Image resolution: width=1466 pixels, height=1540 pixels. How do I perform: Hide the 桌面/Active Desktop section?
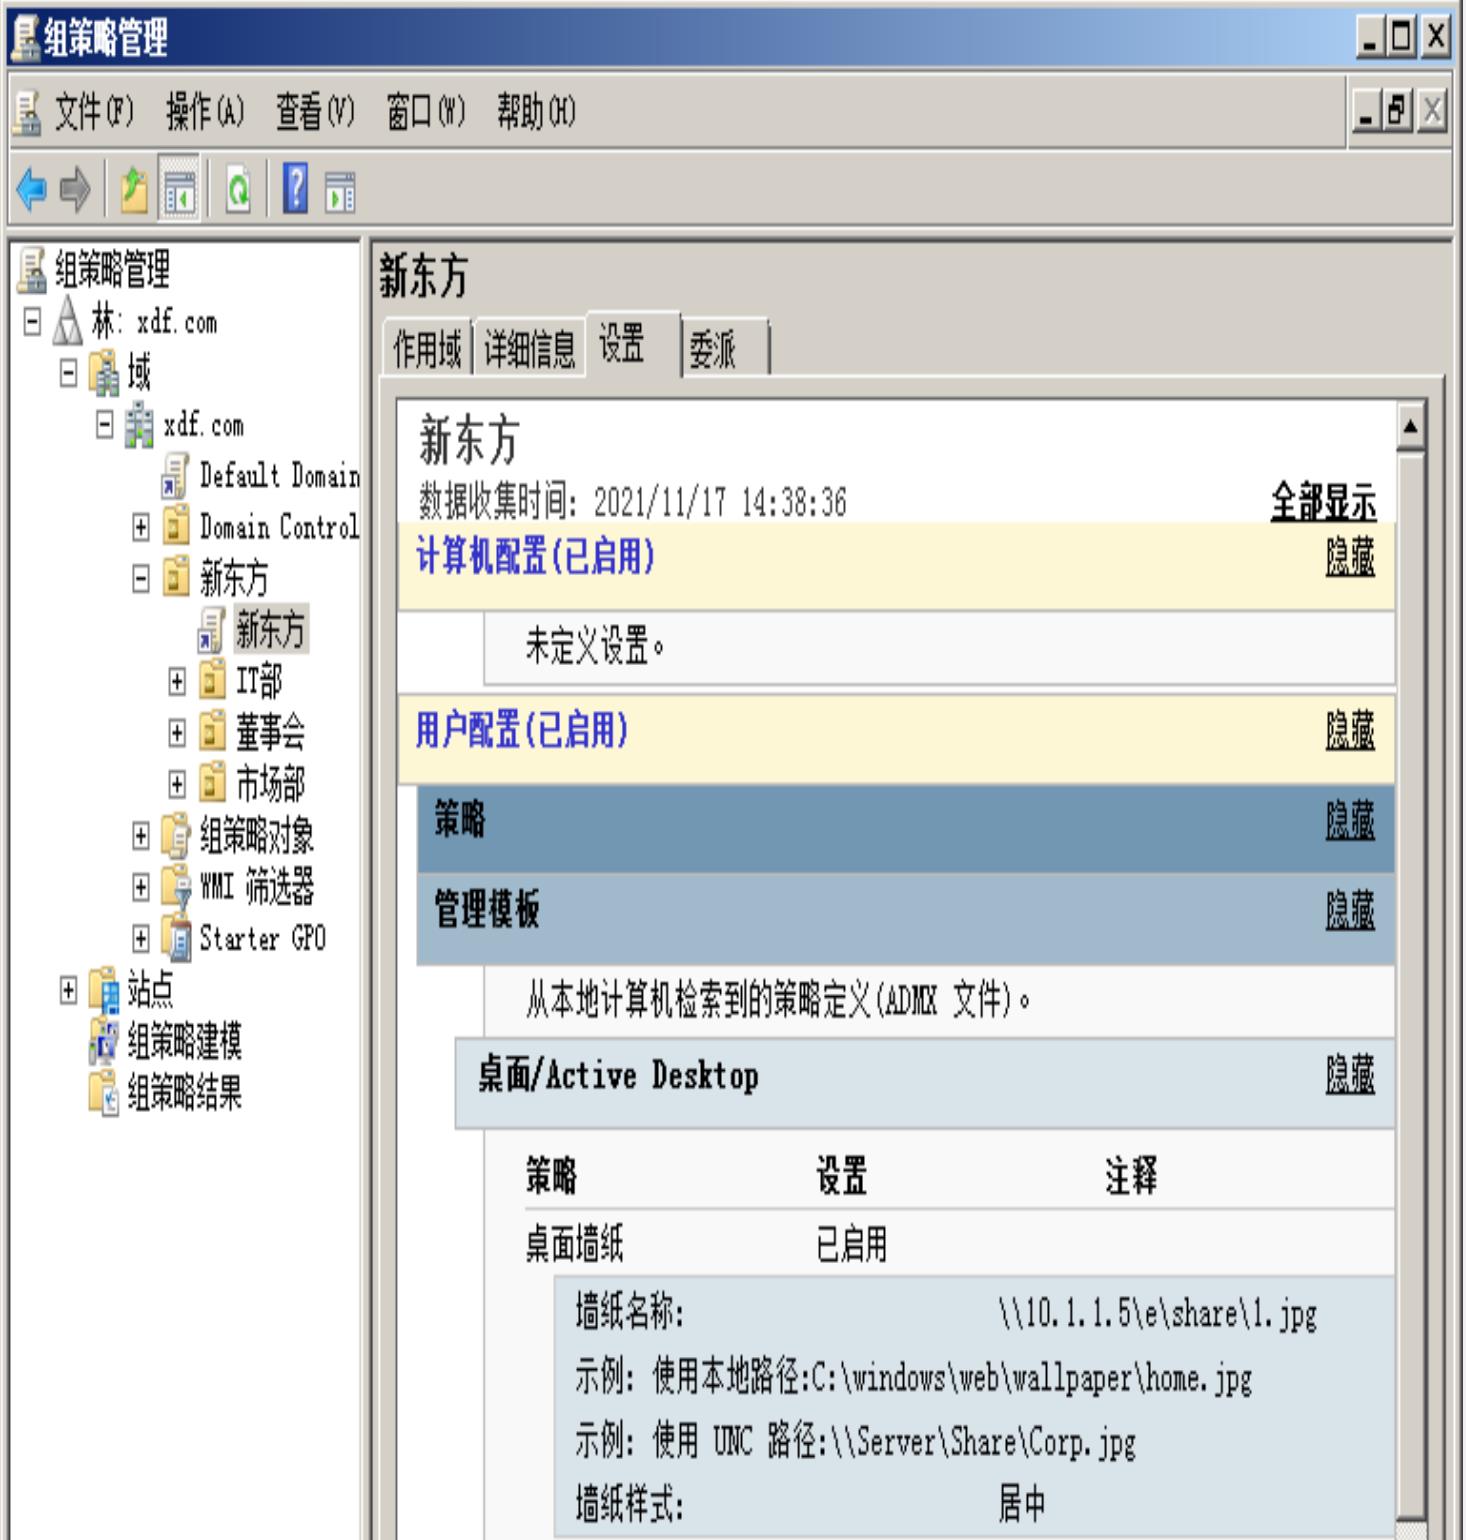click(1350, 1076)
